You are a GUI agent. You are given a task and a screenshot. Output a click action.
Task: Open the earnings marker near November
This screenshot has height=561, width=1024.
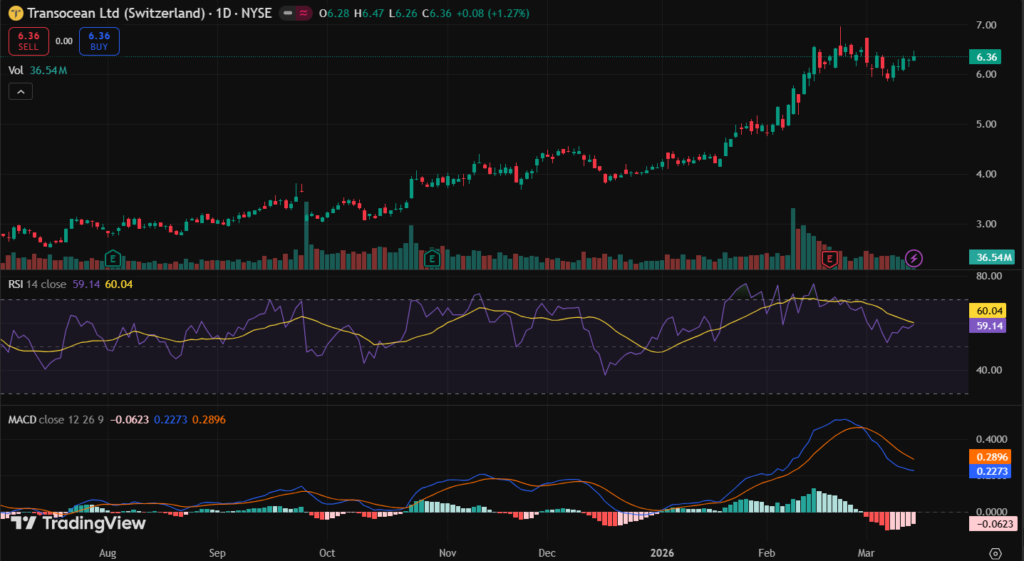432,258
